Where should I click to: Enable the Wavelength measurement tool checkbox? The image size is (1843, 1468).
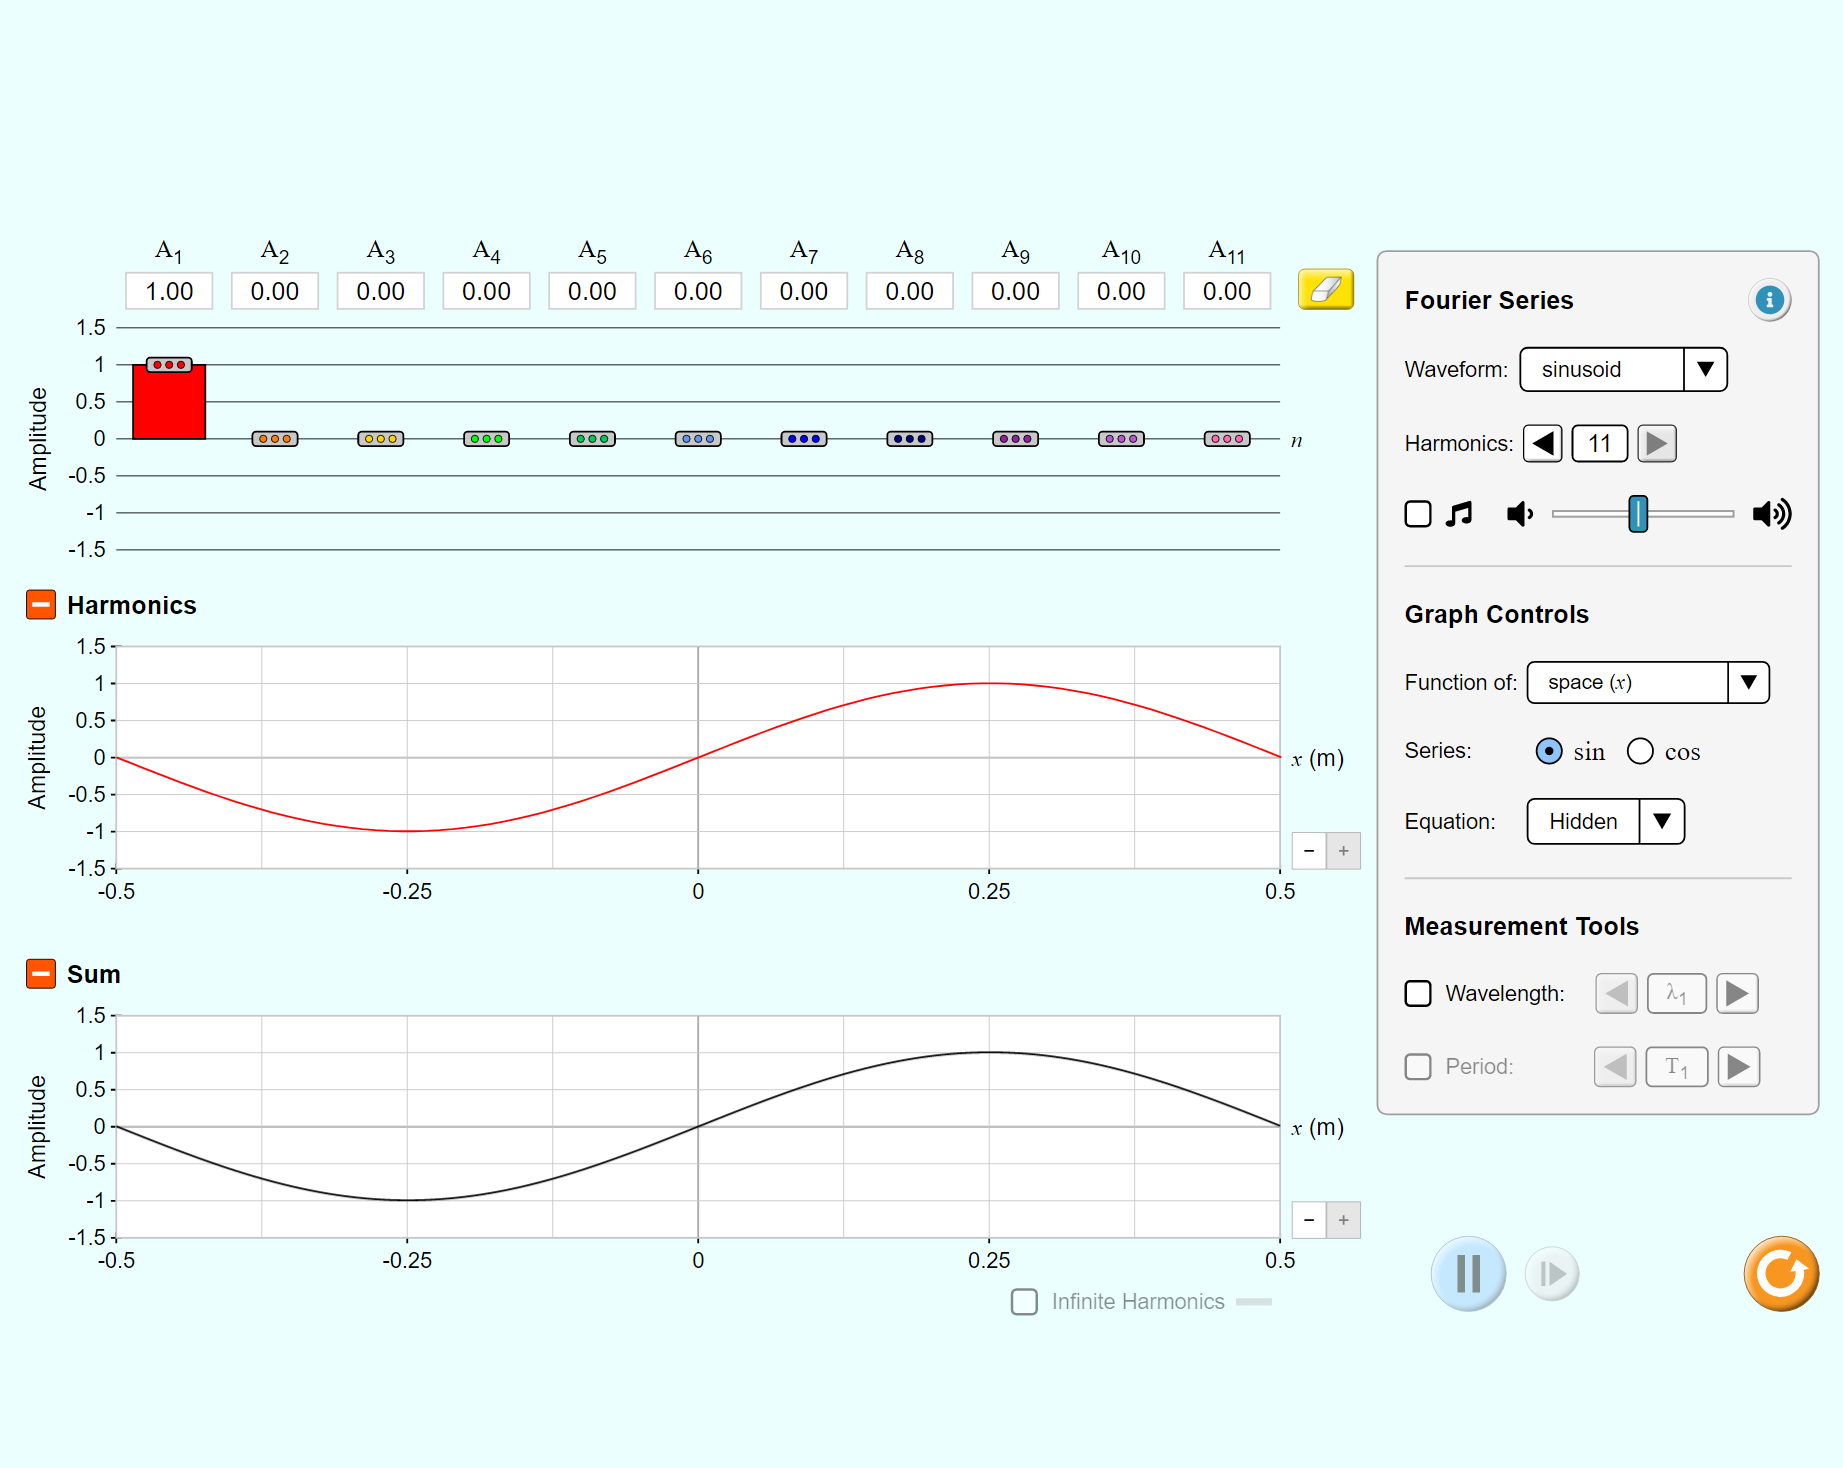(1417, 993)
